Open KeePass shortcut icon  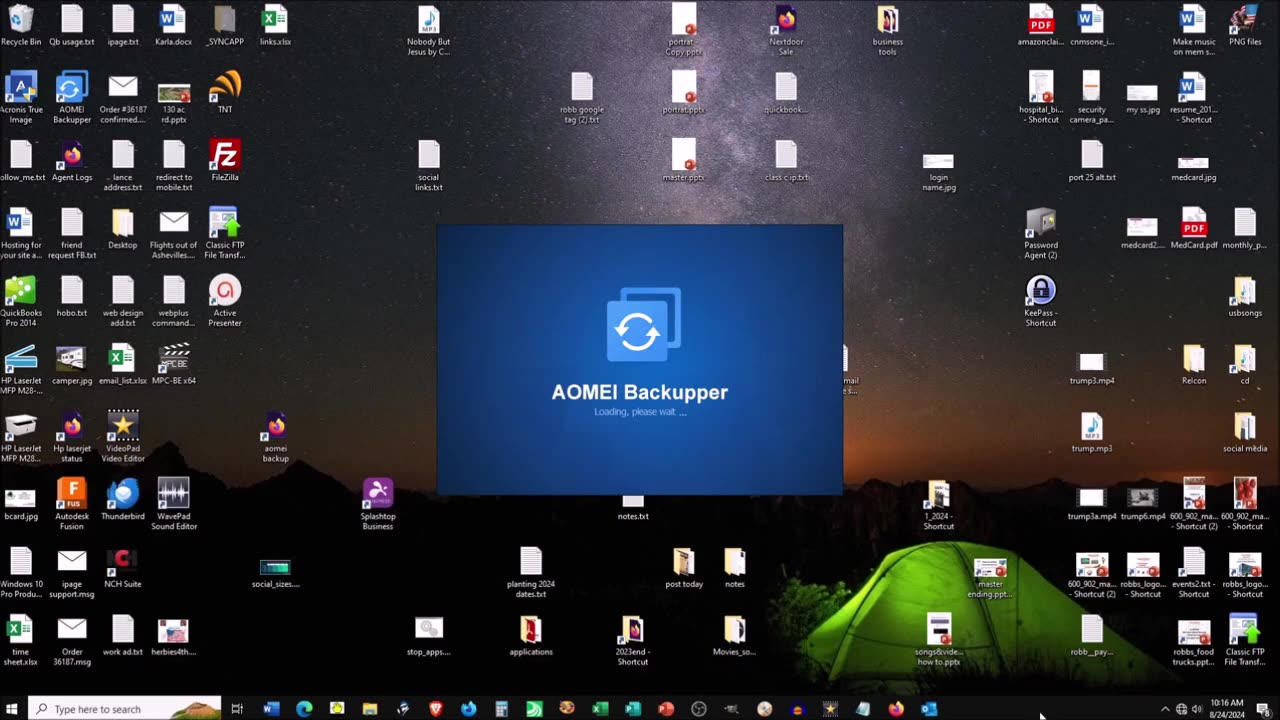pyautogui.click(x=1041, y=301)
